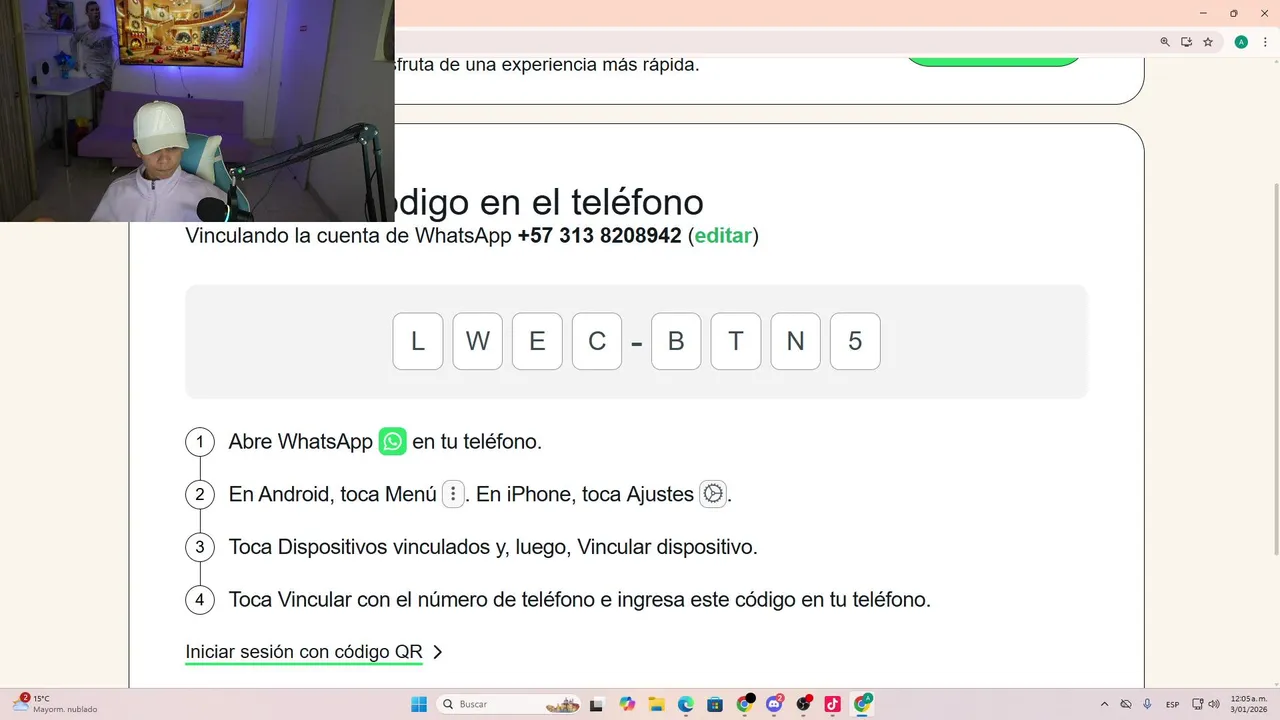Image resolution: width=1280 pixels, height=720 pixels.
Task: Click the code box showing letter E
Action: 537,341
